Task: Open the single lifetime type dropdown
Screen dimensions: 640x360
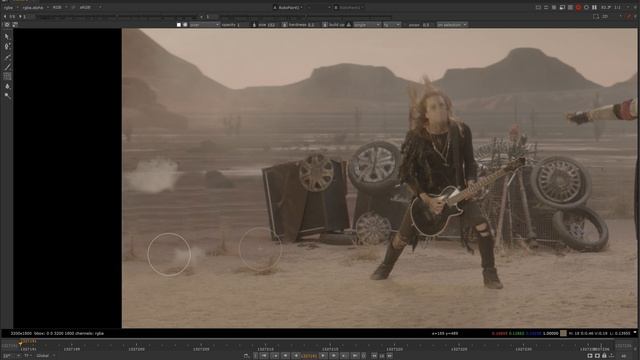Action: point(367,24)
